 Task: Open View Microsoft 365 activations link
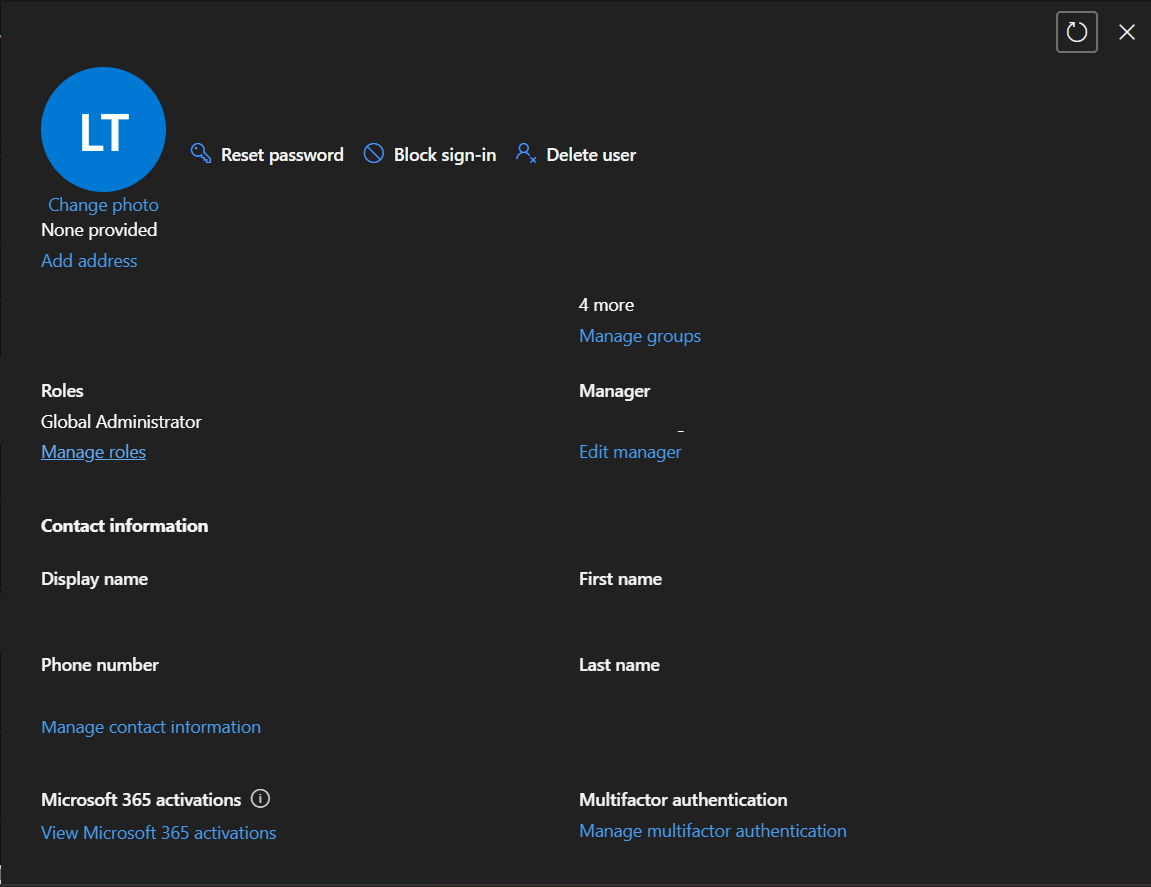tap(159, 833)
